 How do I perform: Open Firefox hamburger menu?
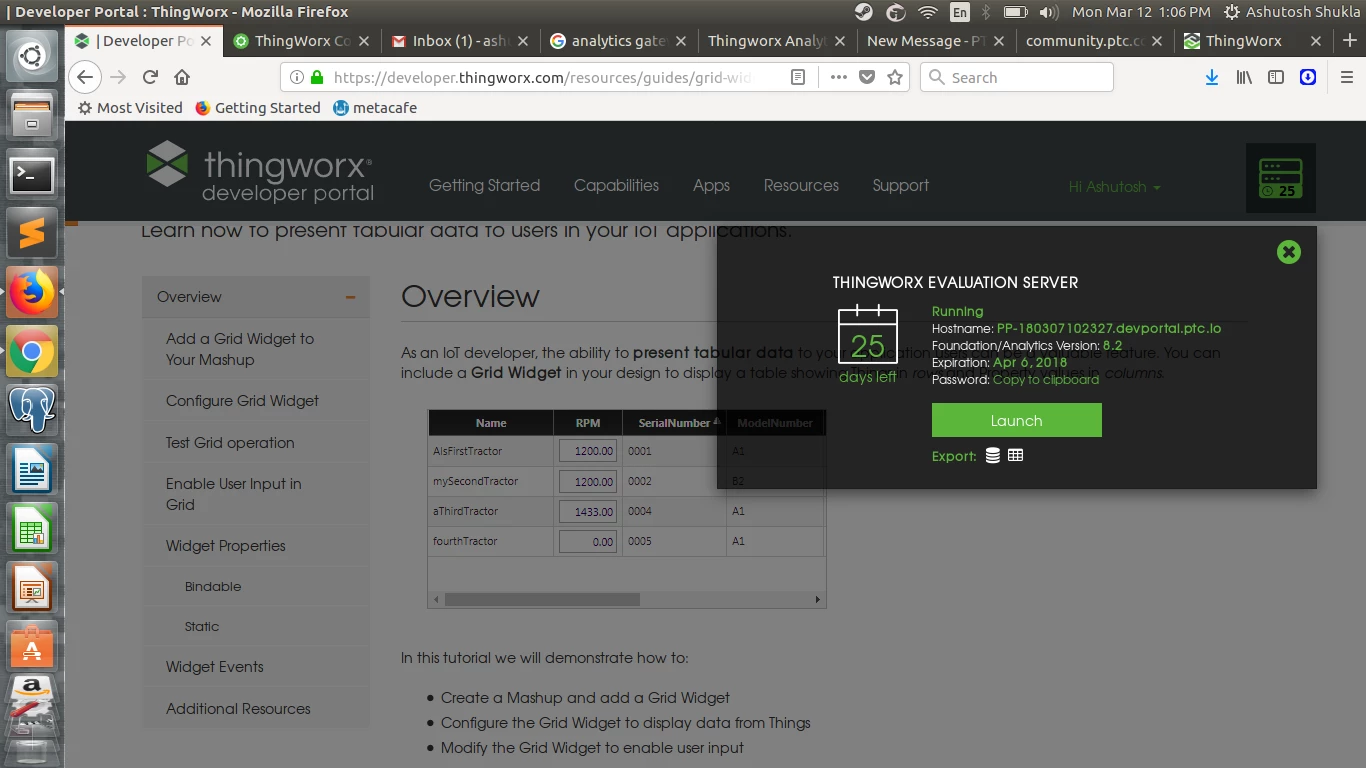point(1346,77)
